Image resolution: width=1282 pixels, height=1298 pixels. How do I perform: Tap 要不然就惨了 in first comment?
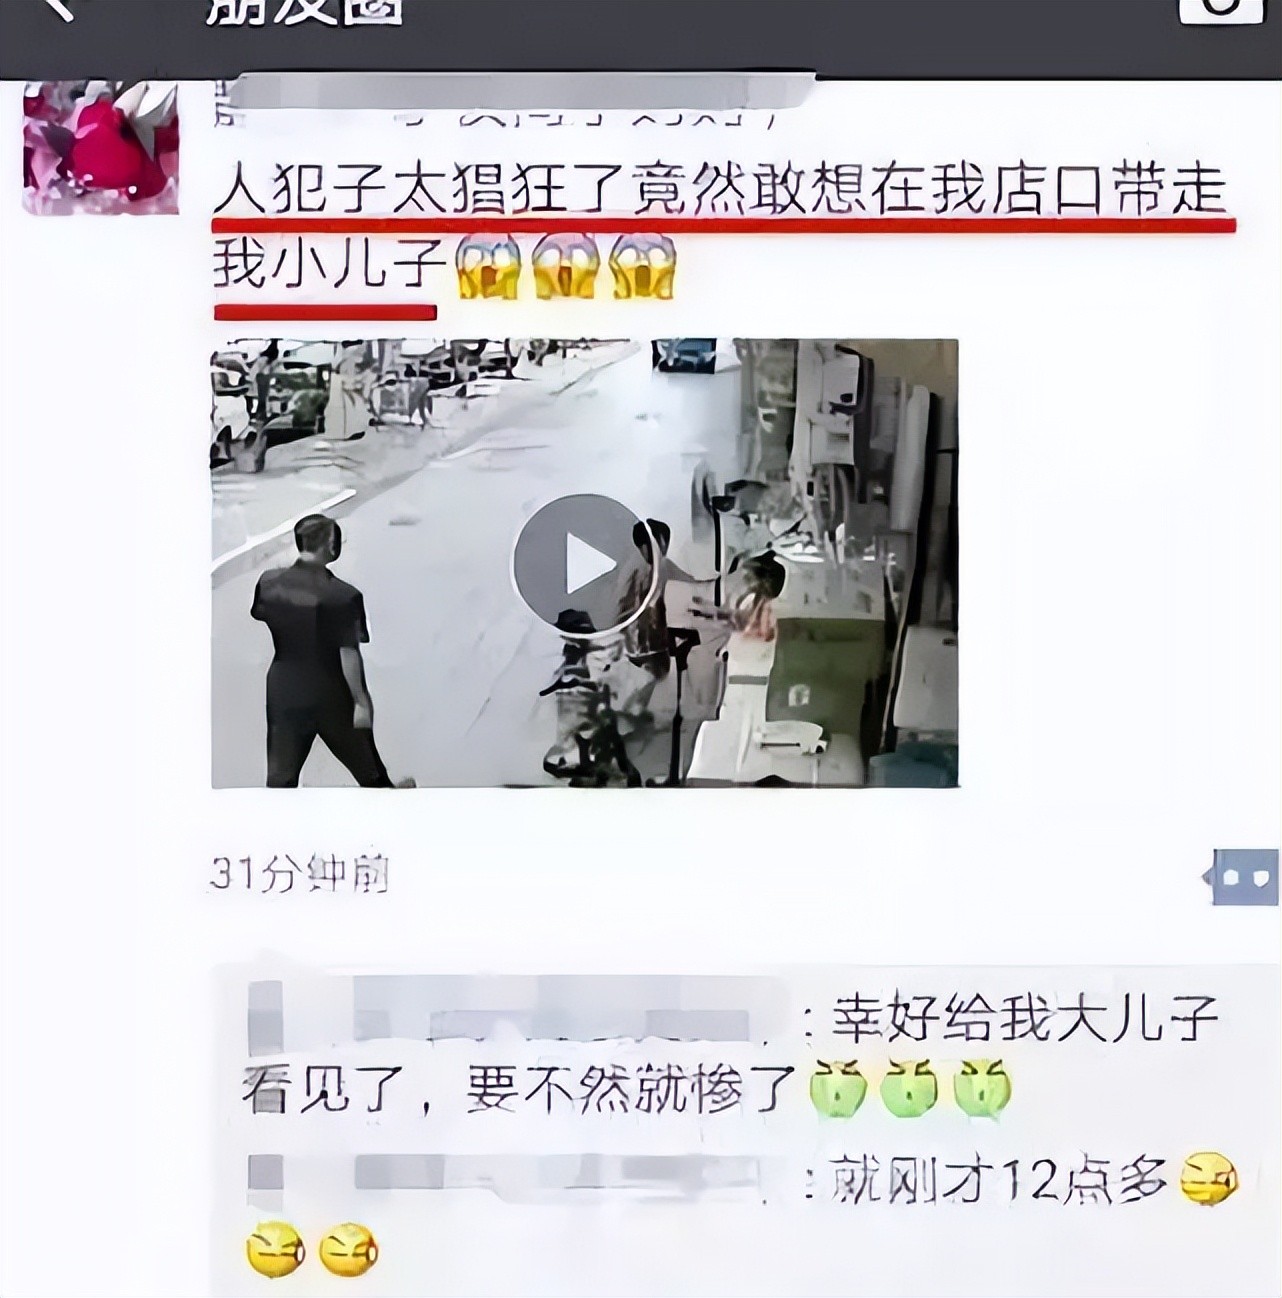(630, 1088)
